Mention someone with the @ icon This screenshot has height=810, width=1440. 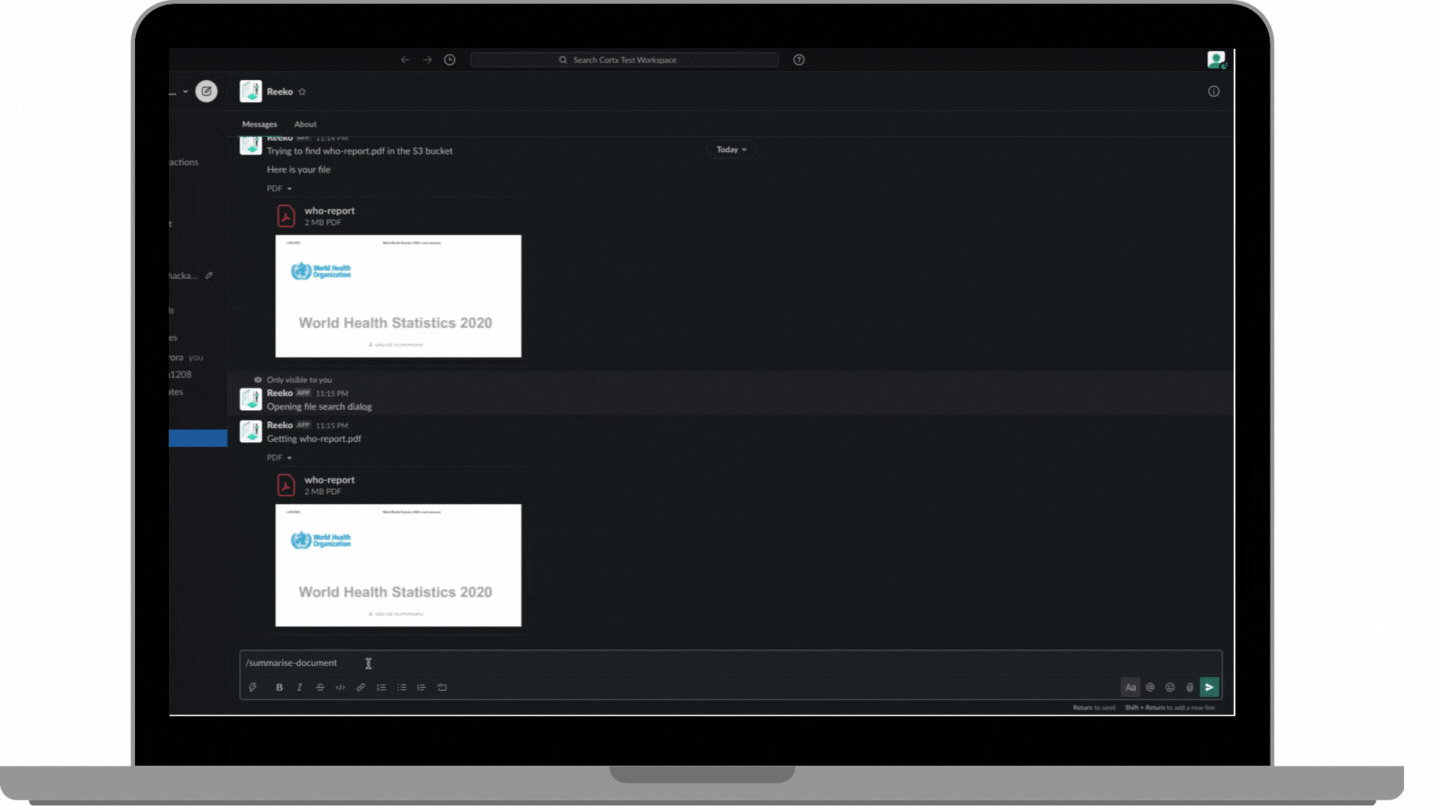[1150, 688]
